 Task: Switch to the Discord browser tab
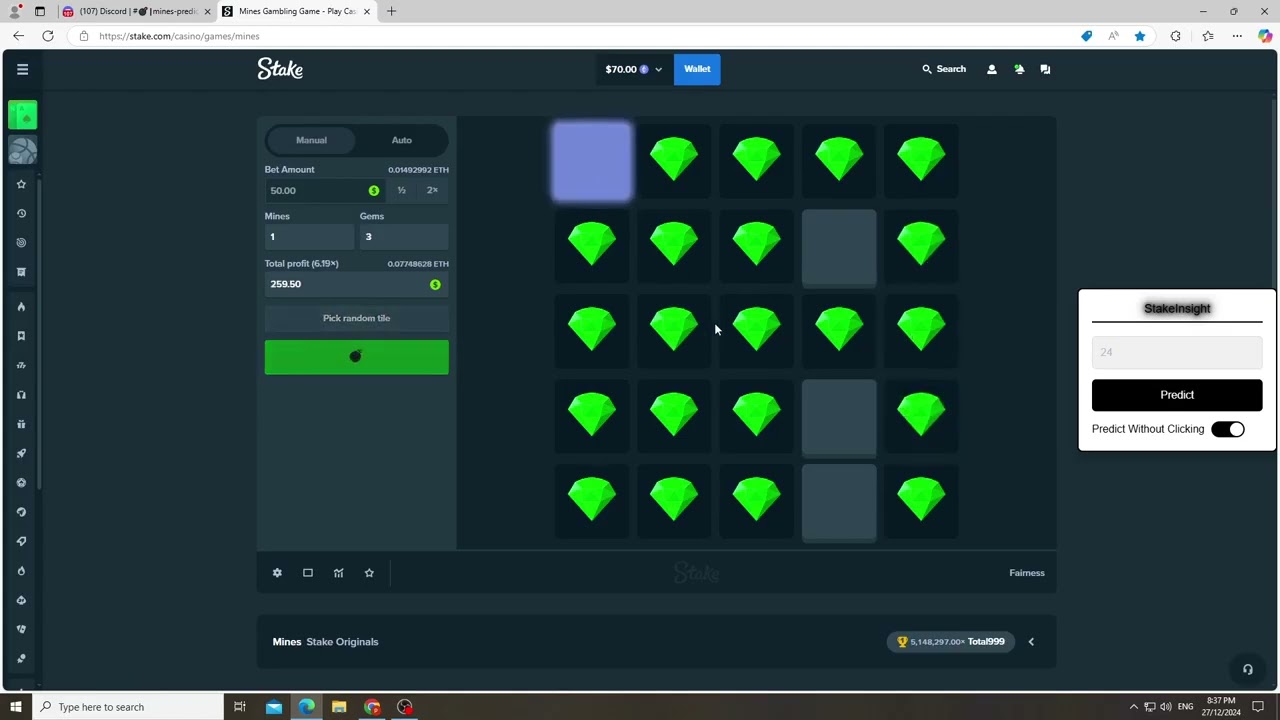pyautogui.click(x=137, y=11)
